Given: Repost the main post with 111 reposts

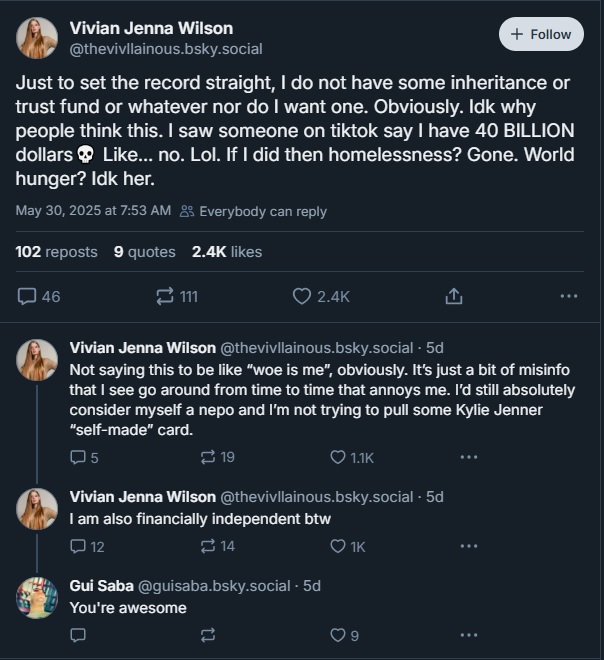Looking at the screenshot, I should (x=165, y=296).
